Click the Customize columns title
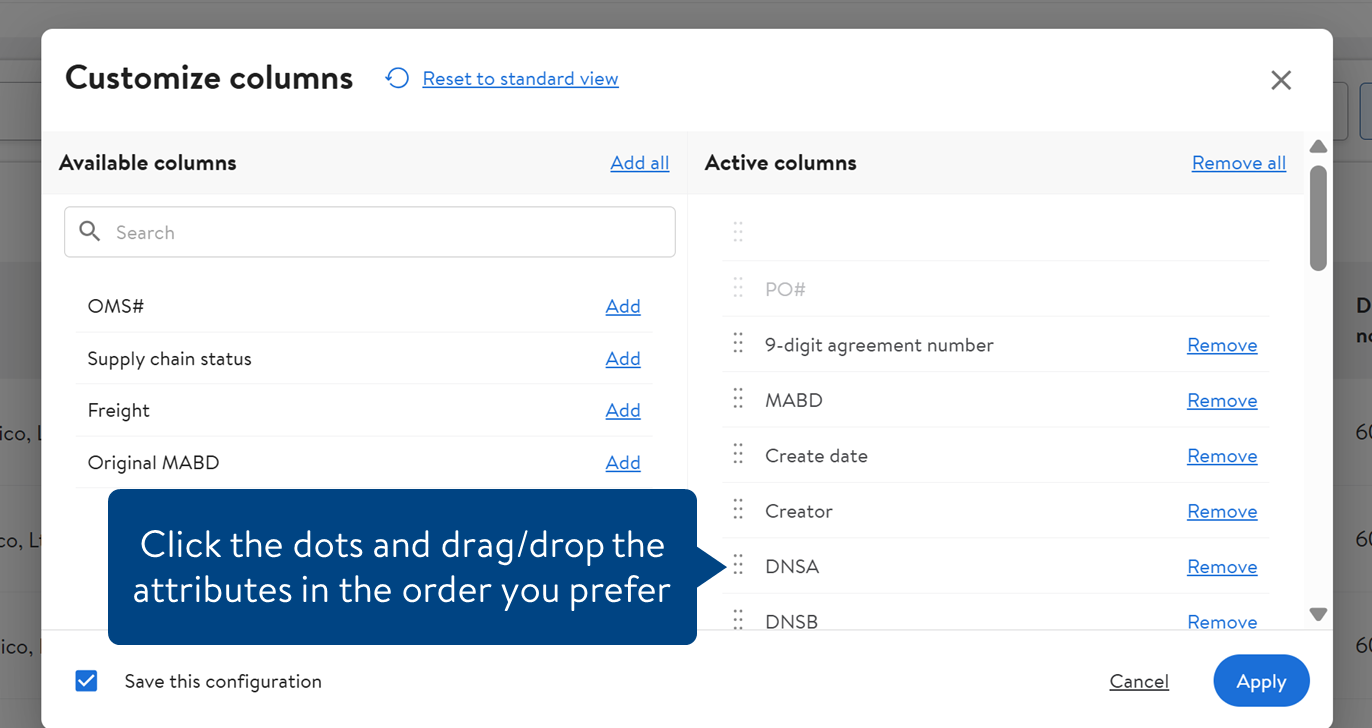 tap(209, 78)
